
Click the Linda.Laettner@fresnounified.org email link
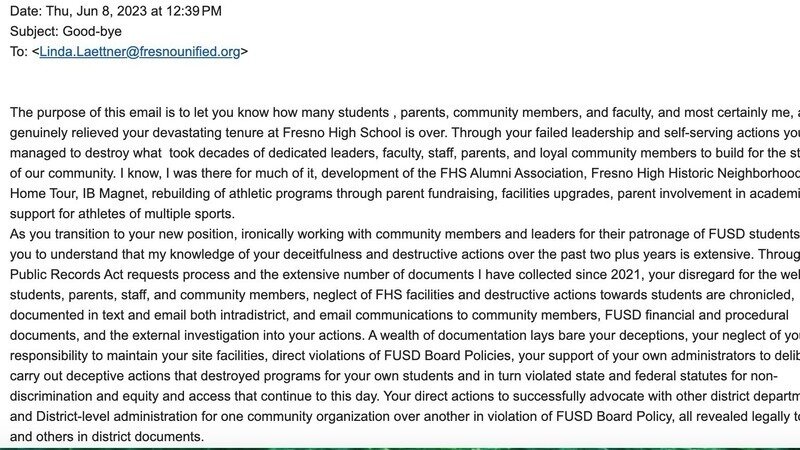pyautogui.click(x=140, y=51)
